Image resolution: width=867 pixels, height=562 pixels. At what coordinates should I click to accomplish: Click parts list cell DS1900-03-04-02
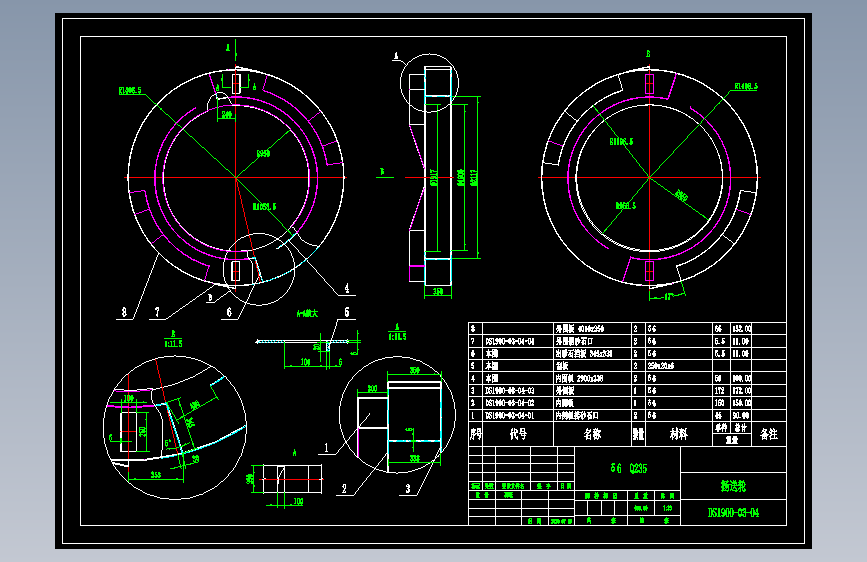click(x=510, y=403)
